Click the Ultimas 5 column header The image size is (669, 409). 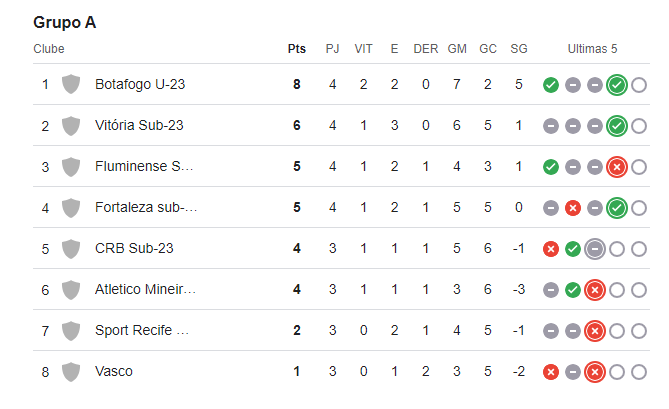(x=592, y=49)
